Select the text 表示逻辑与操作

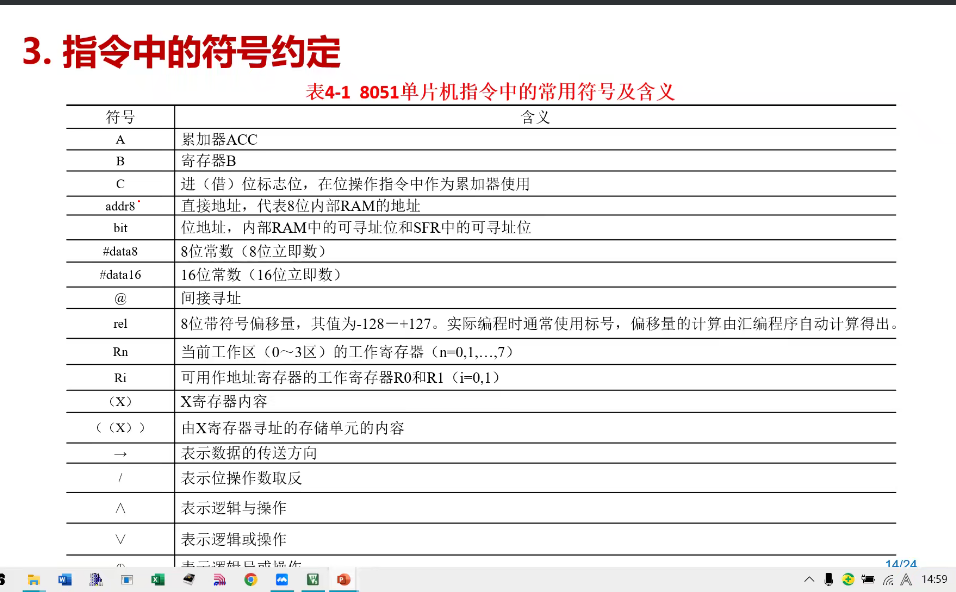234,508
